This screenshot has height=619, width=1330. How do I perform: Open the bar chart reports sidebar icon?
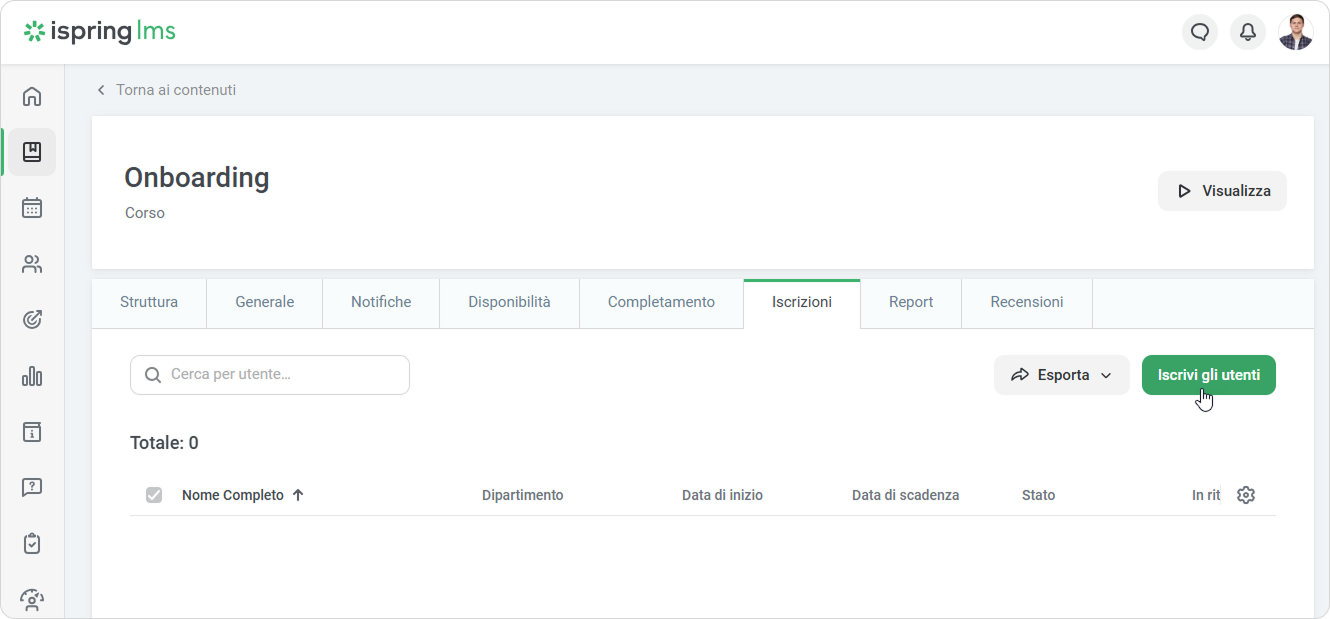point(32,376)
